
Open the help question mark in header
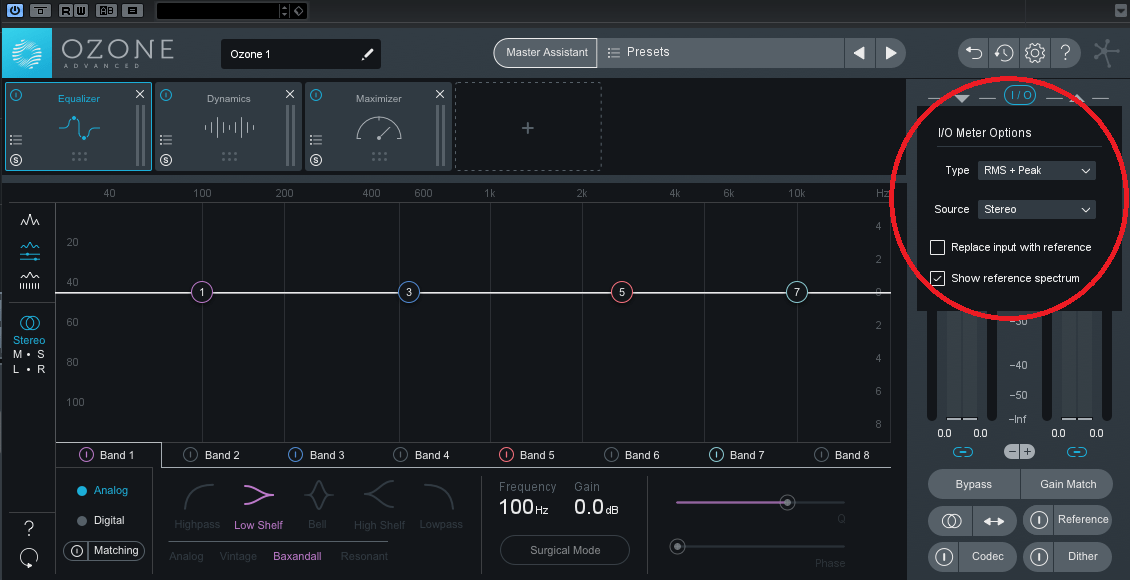[x=1066, y=53]
